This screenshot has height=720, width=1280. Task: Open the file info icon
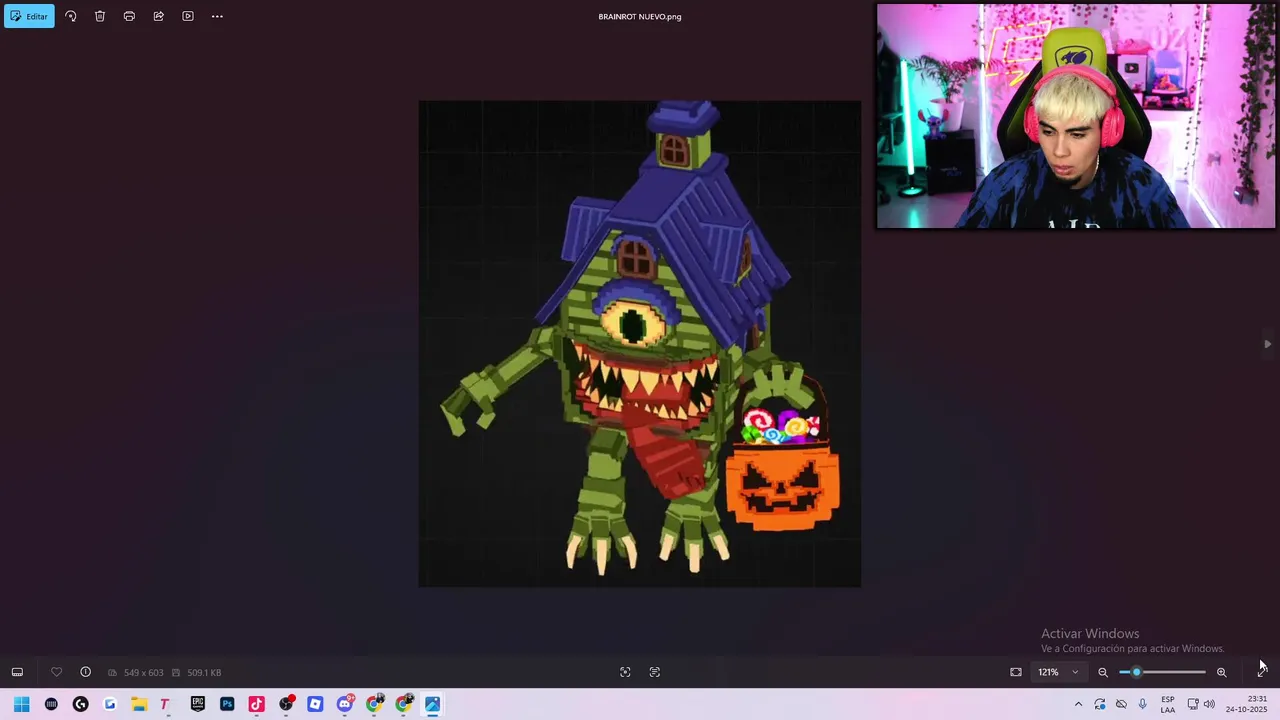coord(85,672)
